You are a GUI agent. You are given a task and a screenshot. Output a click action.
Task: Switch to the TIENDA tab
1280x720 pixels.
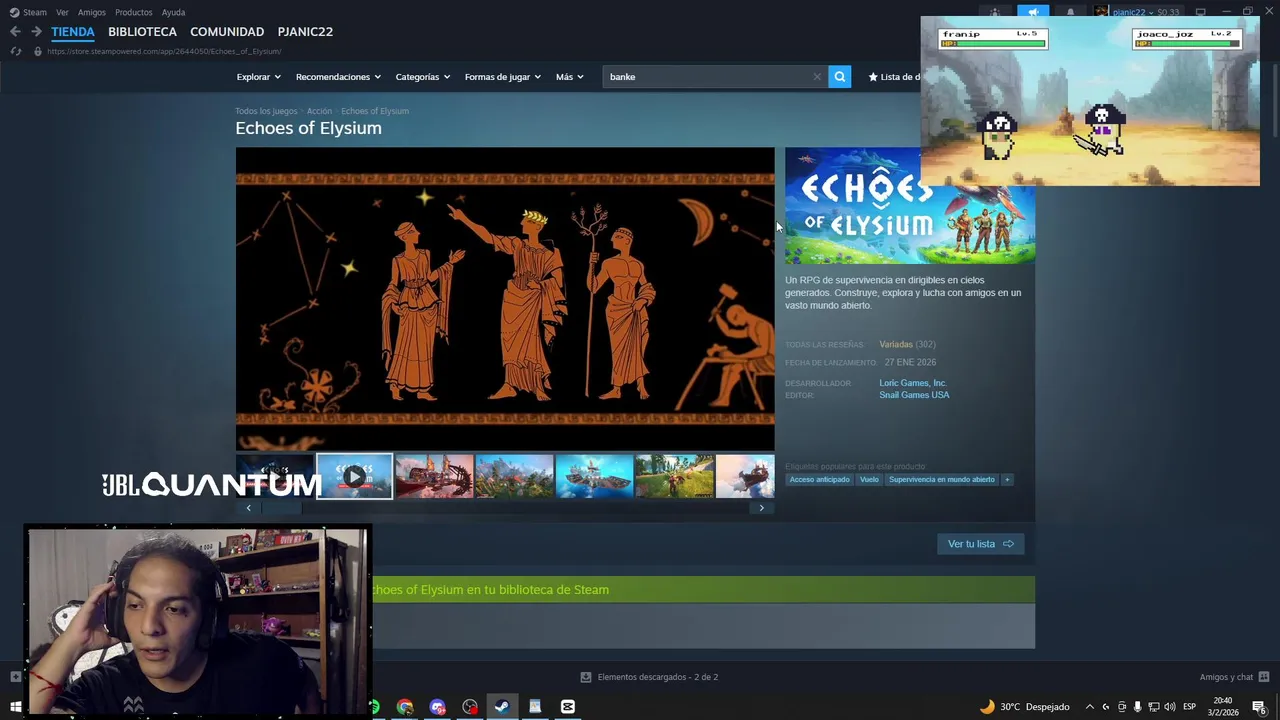click(73, 32)
